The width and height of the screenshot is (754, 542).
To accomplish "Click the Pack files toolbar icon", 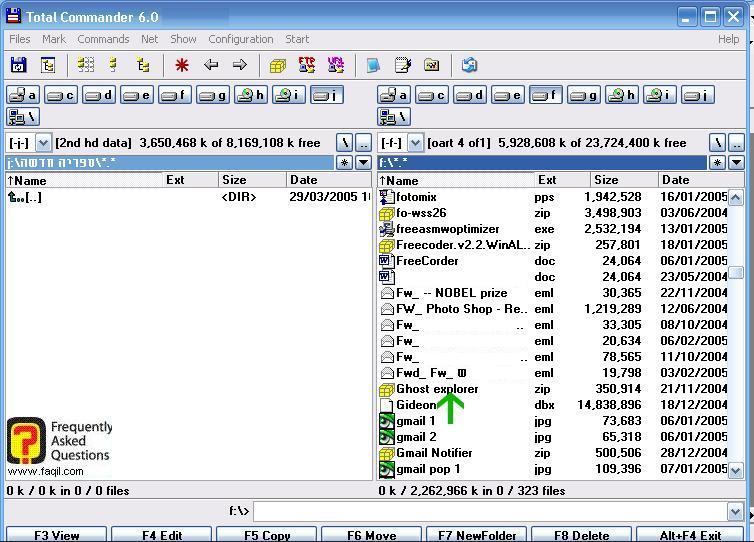I will 278,65.
